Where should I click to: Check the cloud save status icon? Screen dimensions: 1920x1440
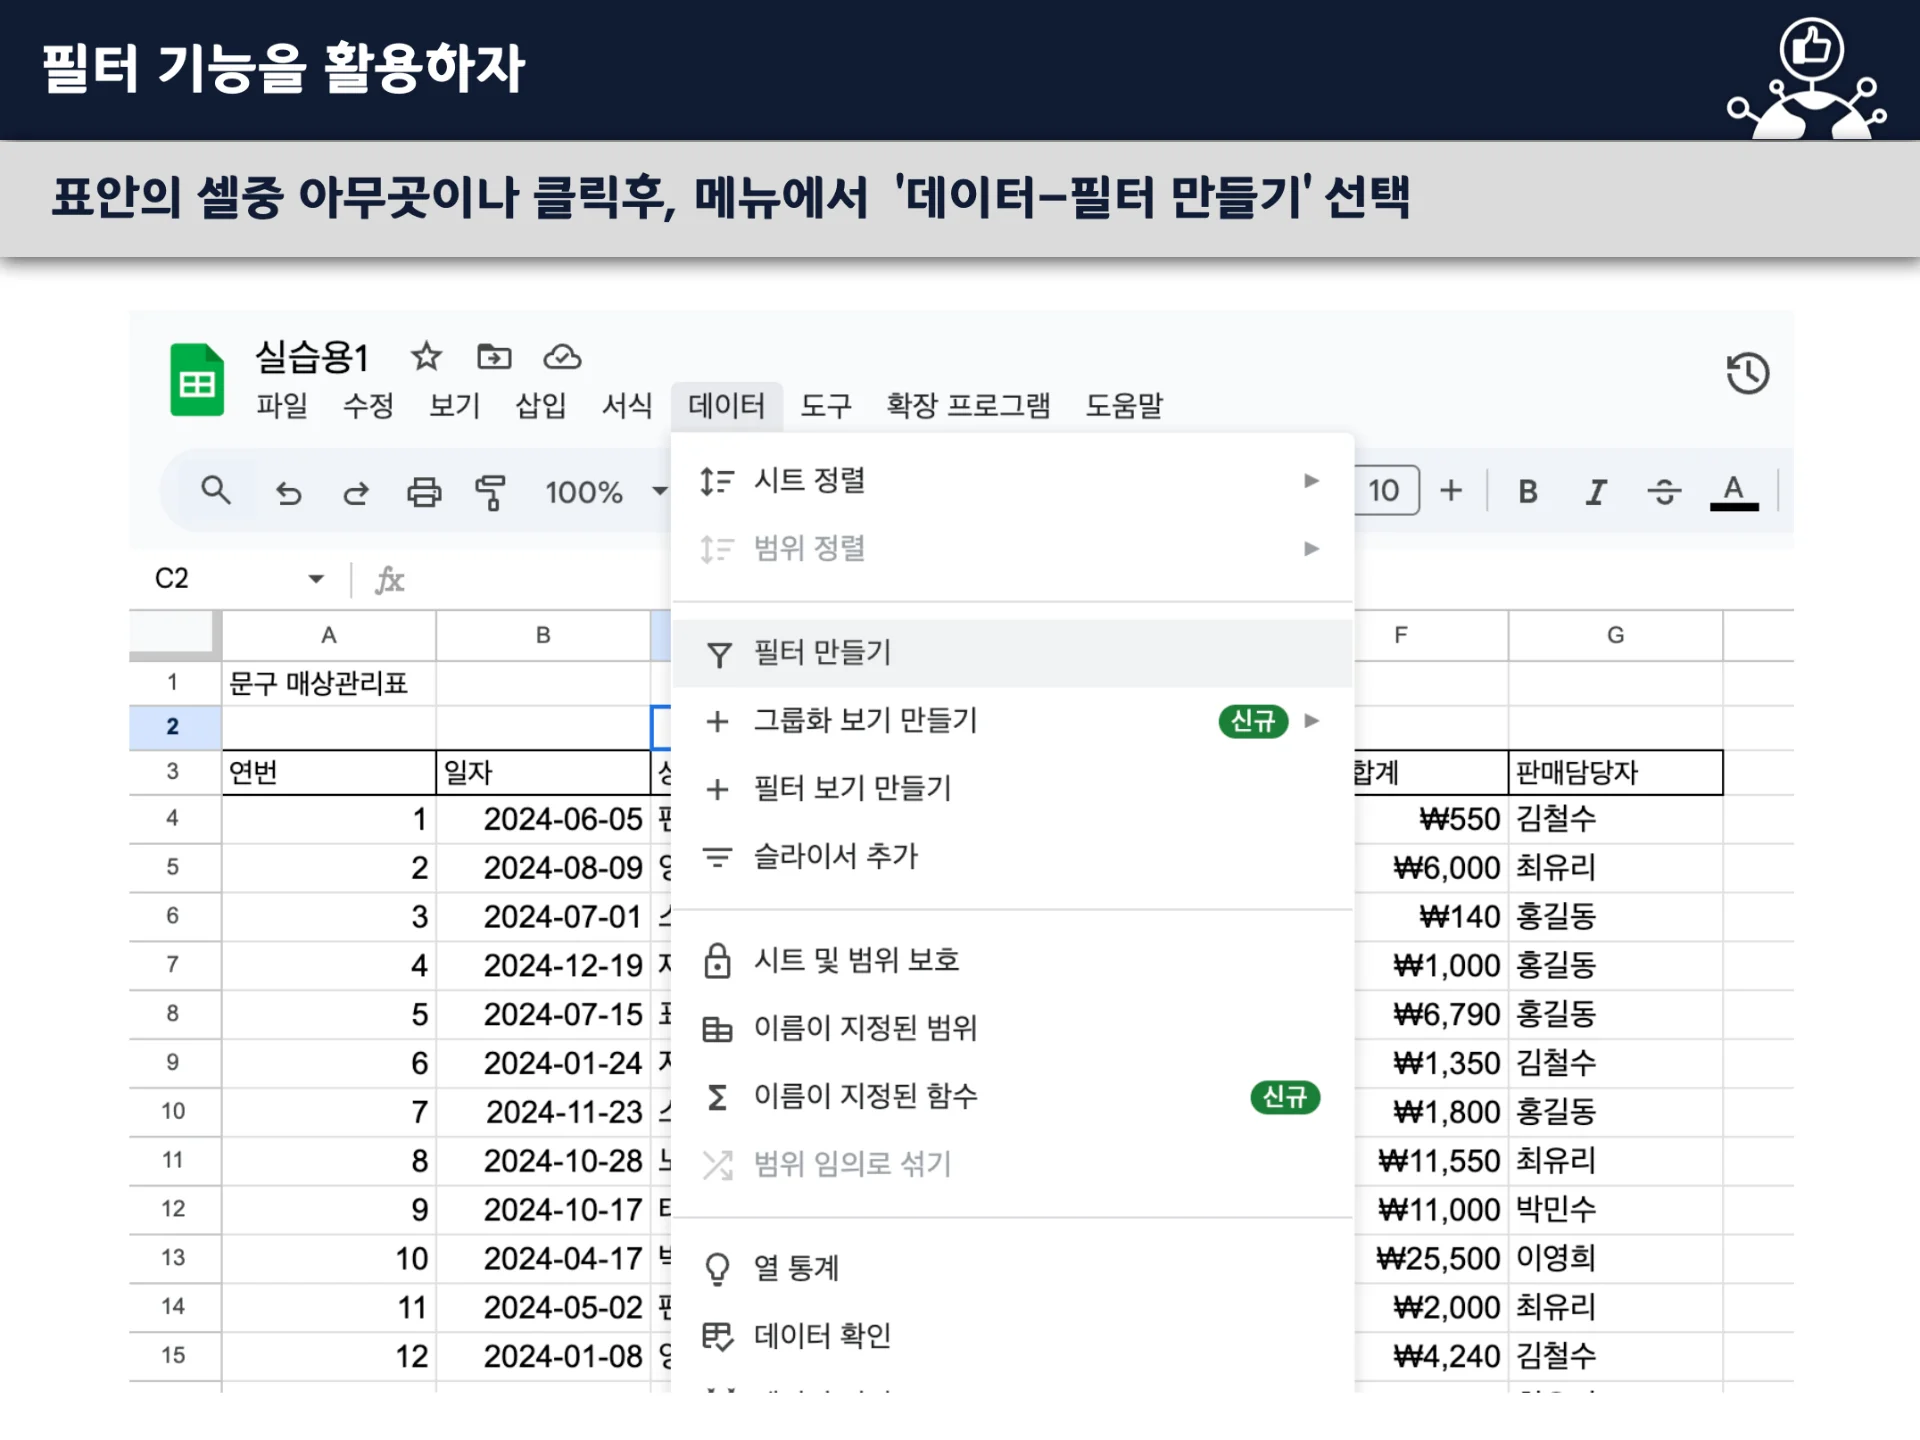point(562,356)
